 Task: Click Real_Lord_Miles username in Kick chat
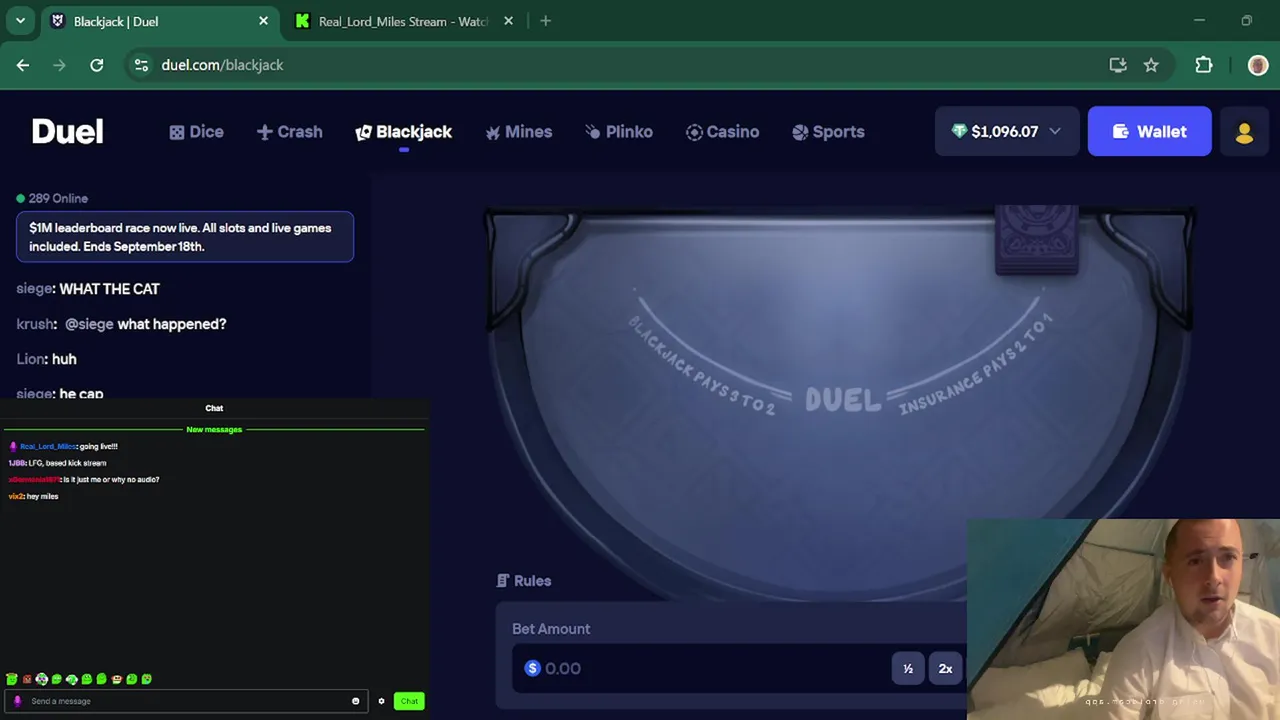48,446
